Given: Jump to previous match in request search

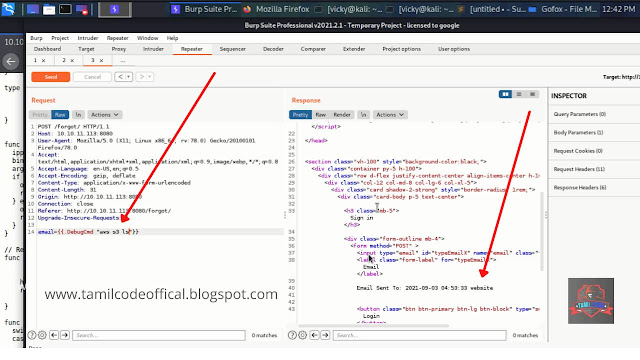Looking at the screenshot, I should click(54, 335).
